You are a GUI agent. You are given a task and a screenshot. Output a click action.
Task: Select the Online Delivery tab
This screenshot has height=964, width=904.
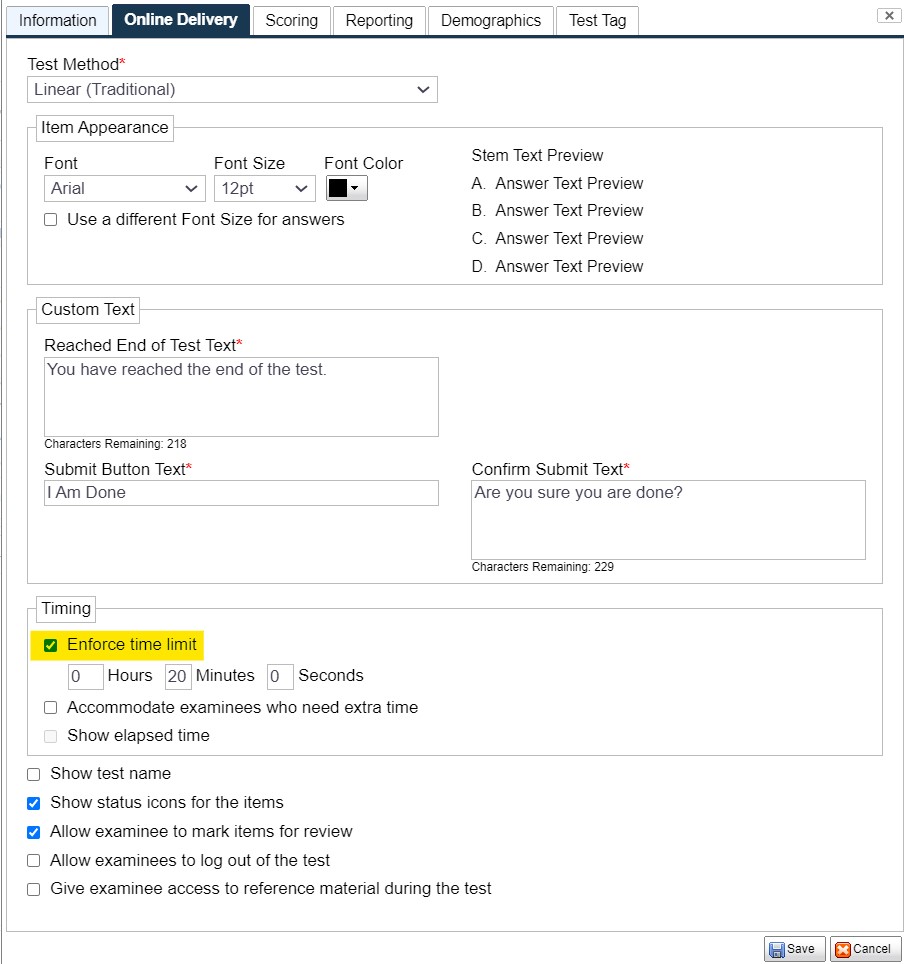(x=181, y=20)
